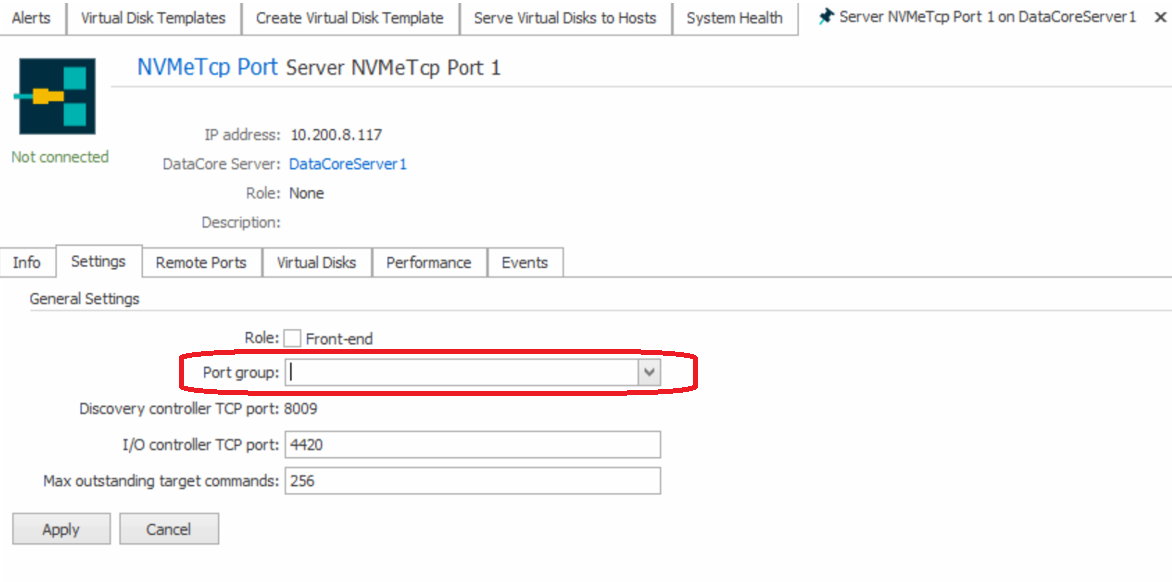Enable the Front-end role checkbox
This screenshot has width=1172, height=582.
(x=292, y=339)
